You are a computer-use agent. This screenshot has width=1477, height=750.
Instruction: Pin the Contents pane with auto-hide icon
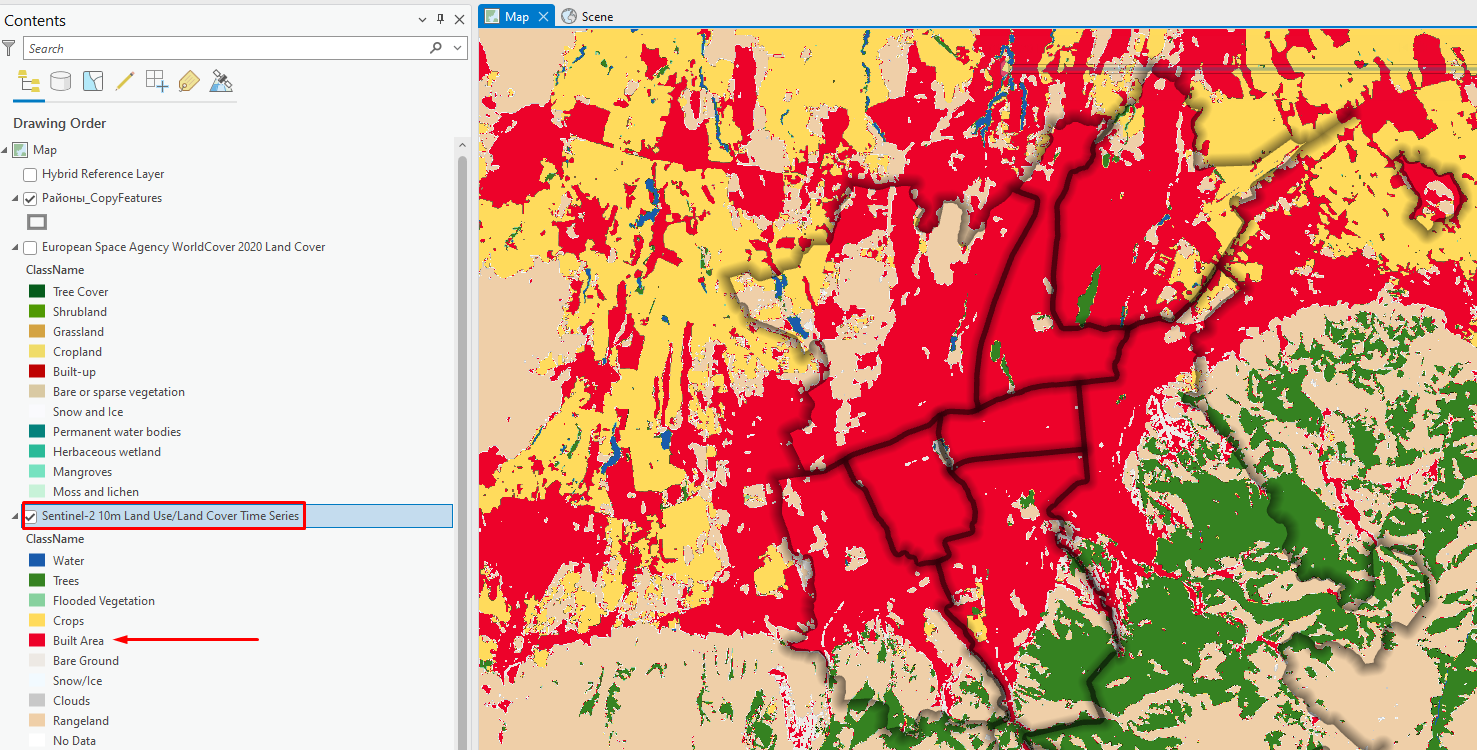[440, 20]
